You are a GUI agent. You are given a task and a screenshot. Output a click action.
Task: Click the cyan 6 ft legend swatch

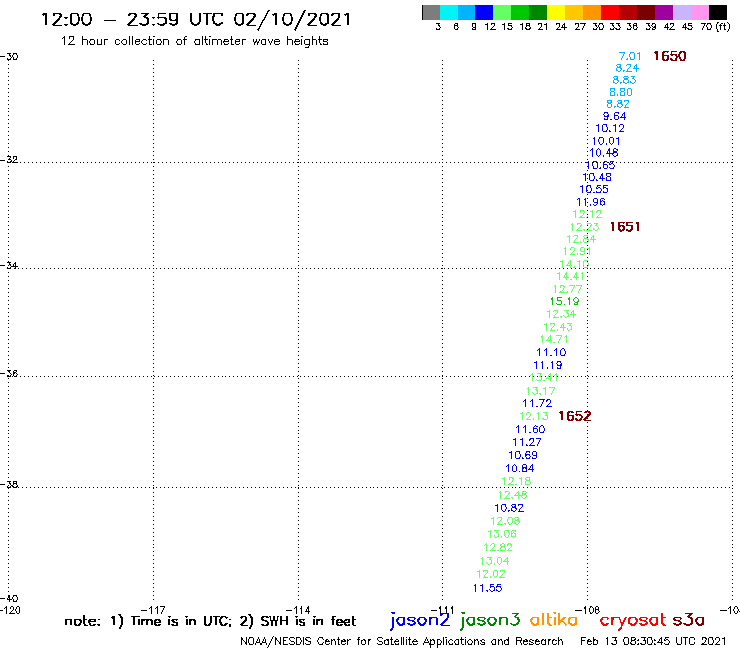tap(449, 12)
